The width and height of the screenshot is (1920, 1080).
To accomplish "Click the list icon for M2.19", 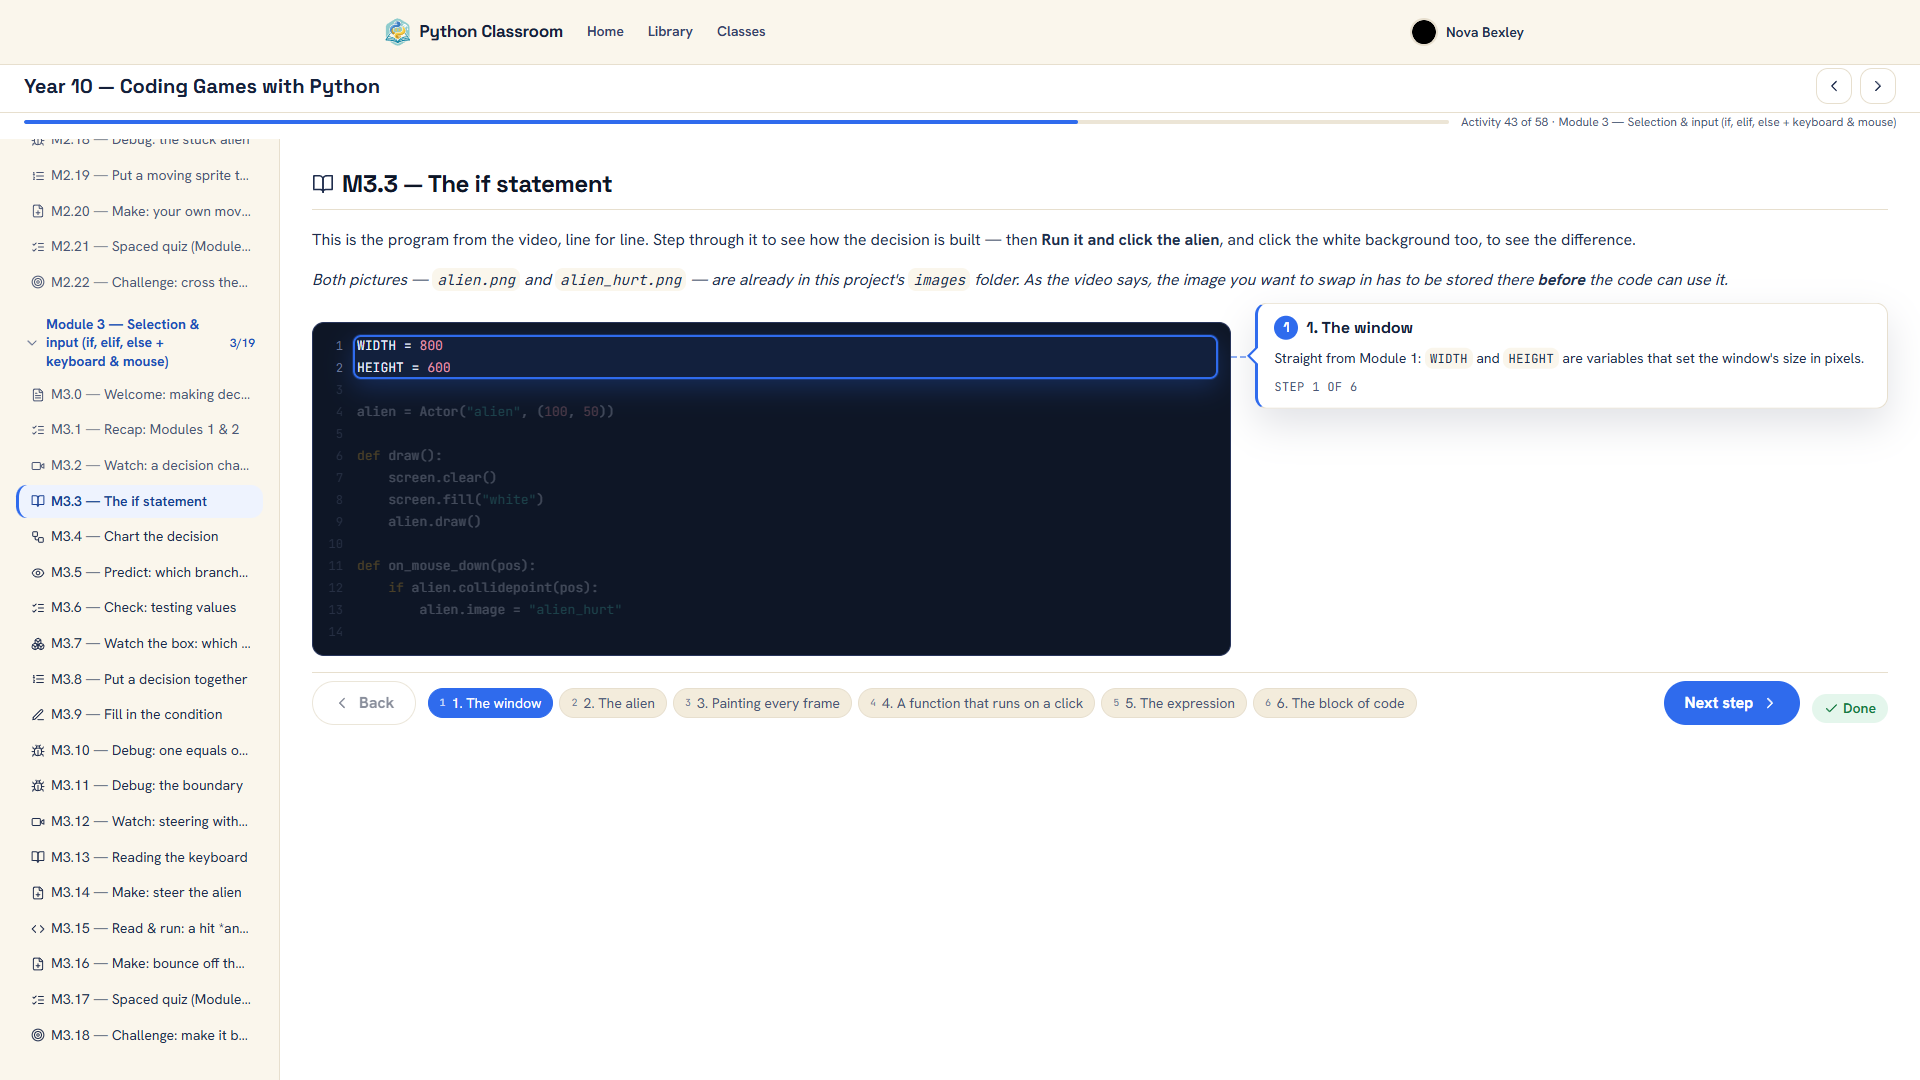I will tap(38, 176).
